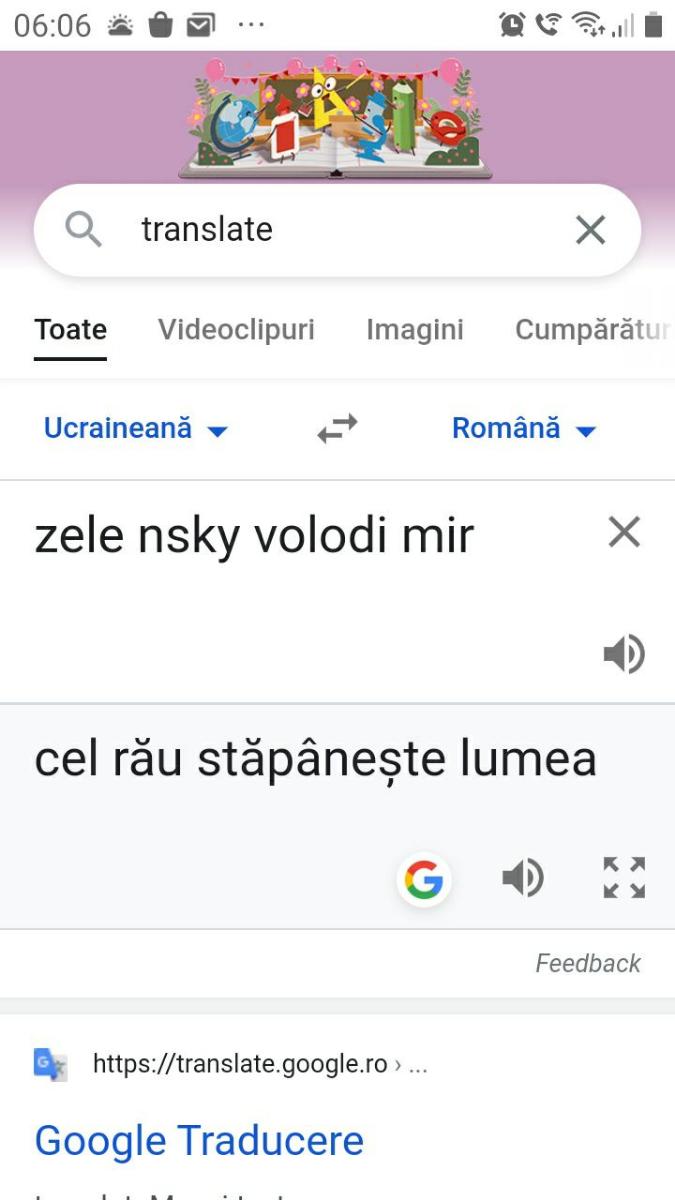The height and width of the screenshot is (1200, 675).
Task: Open the Ucraineană language dropdown
Action: pyautogui.click(x=134, y=428)
